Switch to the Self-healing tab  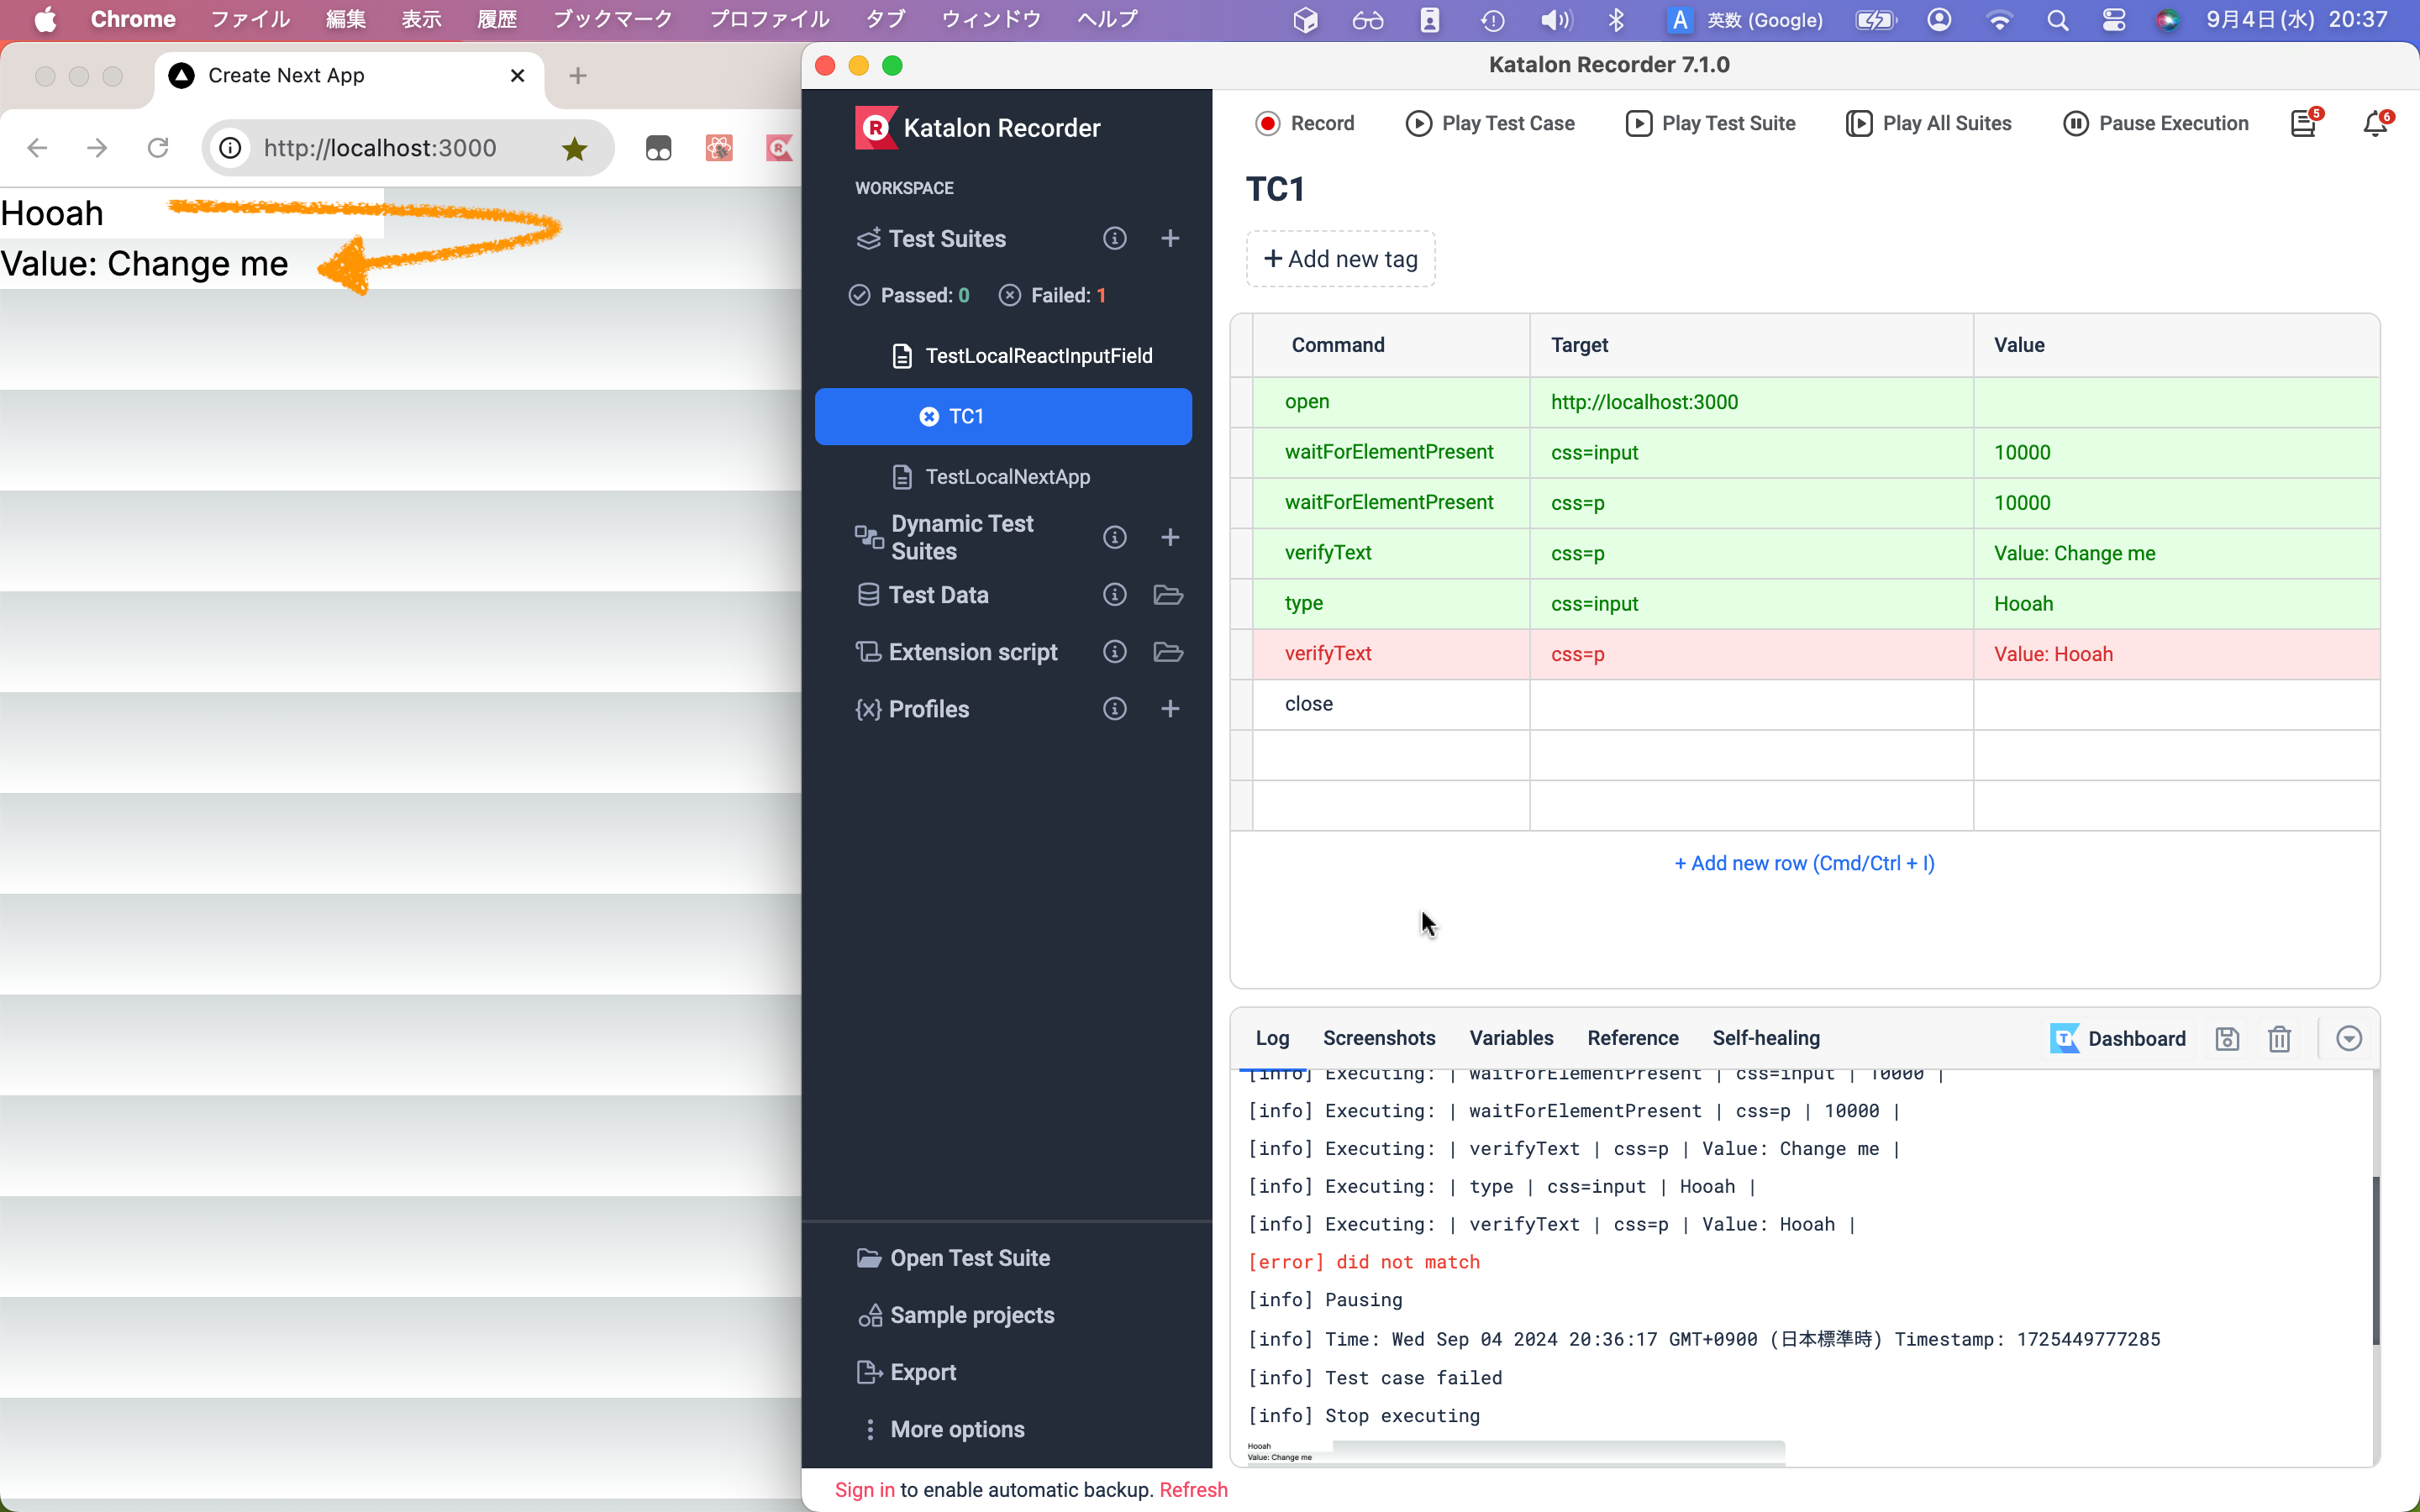[1765, 1038]
